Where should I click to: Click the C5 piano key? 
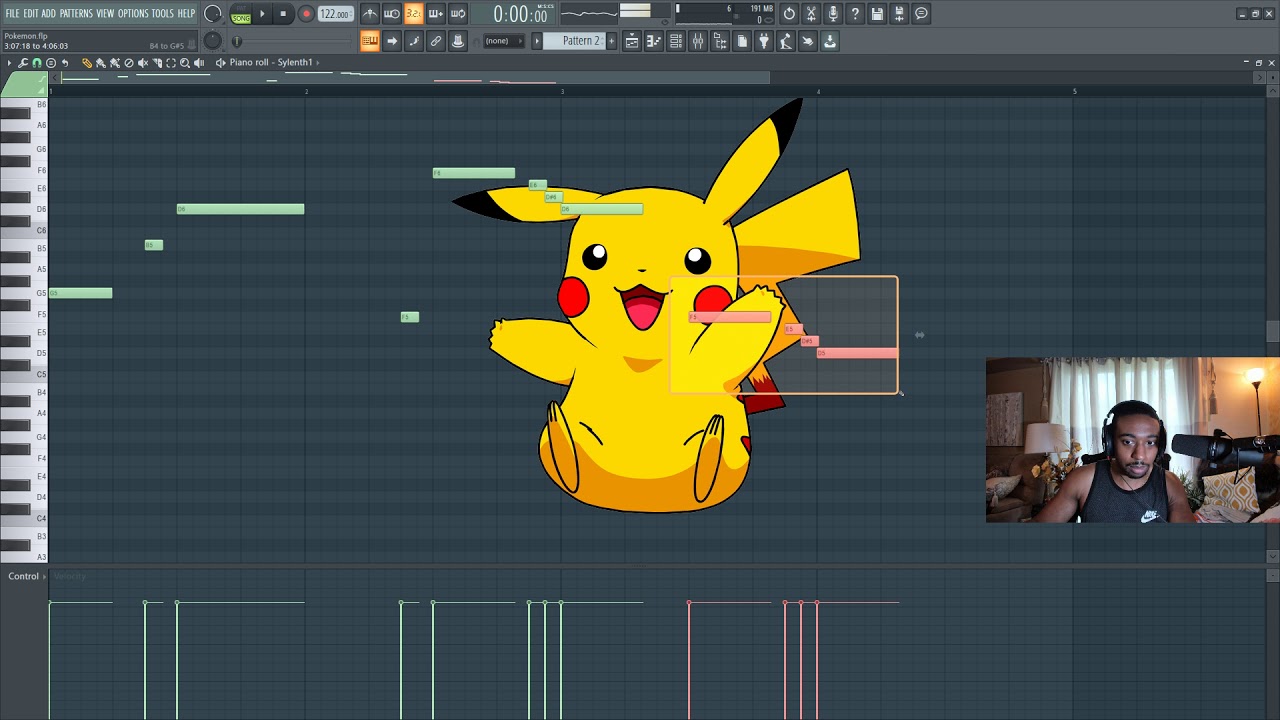click(24, 374)
